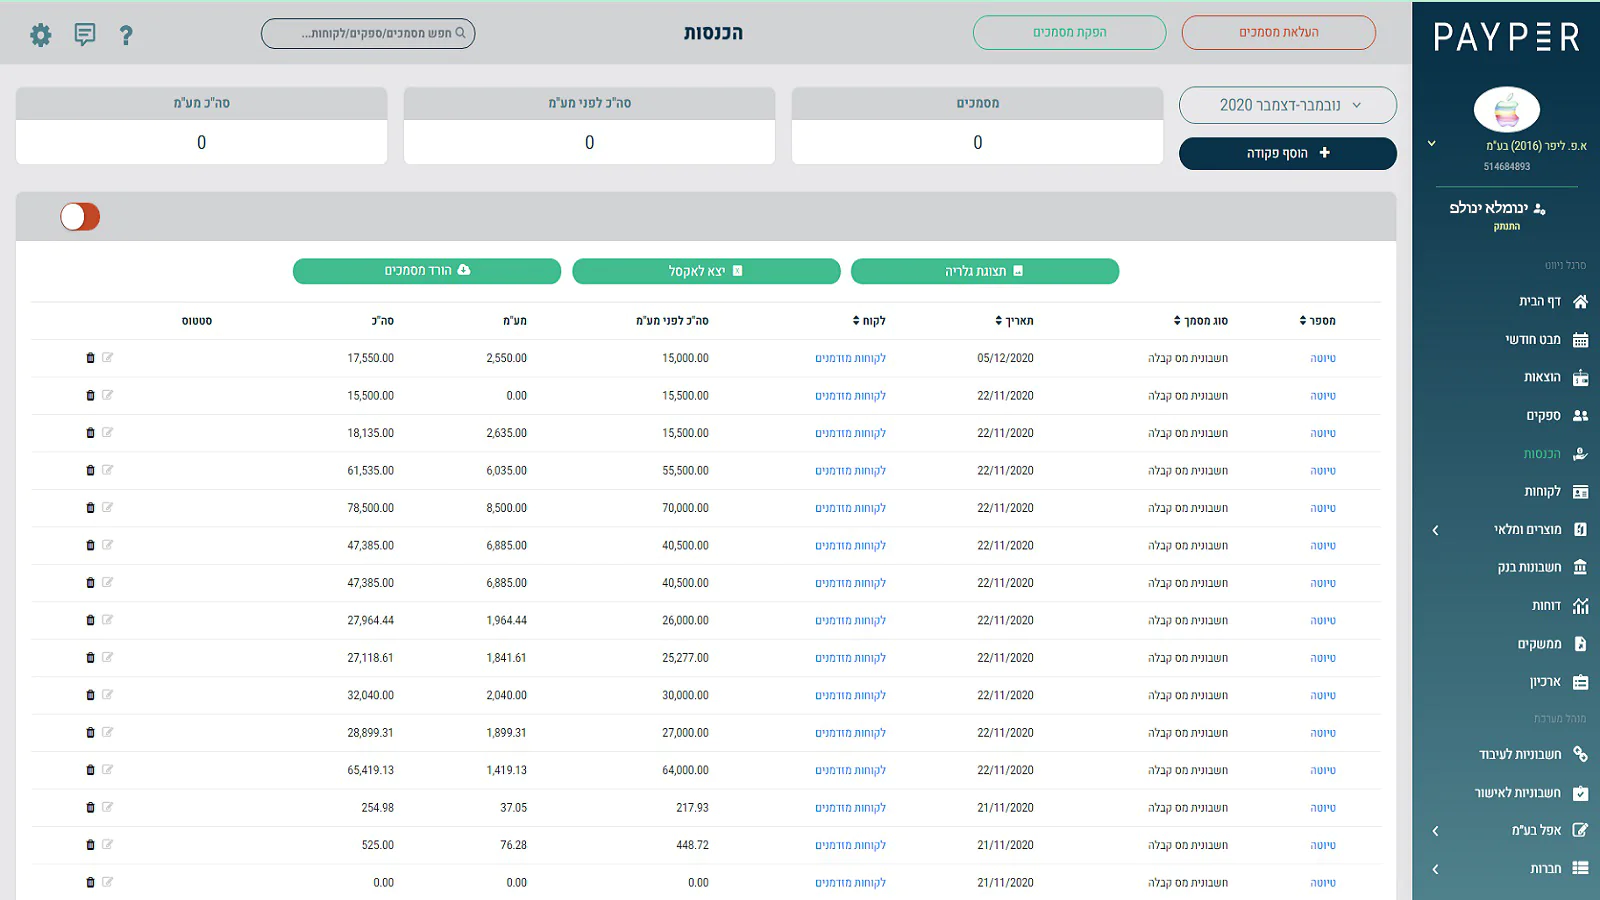Click the help question mark icon
The image size is (1600, 900).
(x=126, y=36)
